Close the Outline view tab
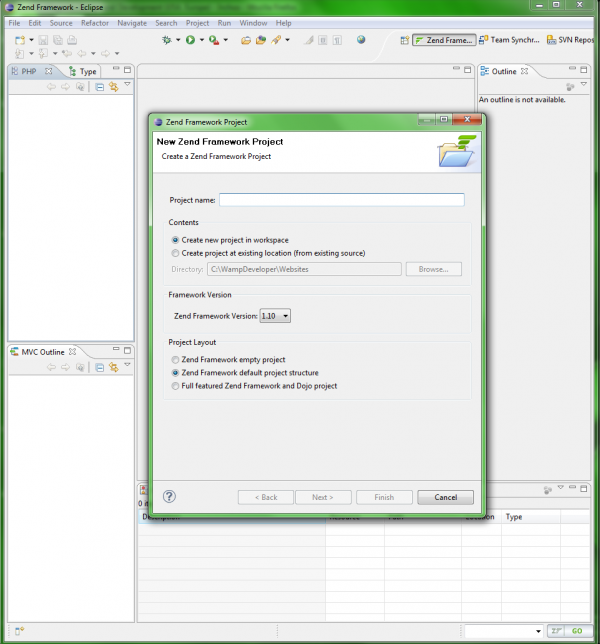This screenshot has width=600, height=644. (524, 71)
